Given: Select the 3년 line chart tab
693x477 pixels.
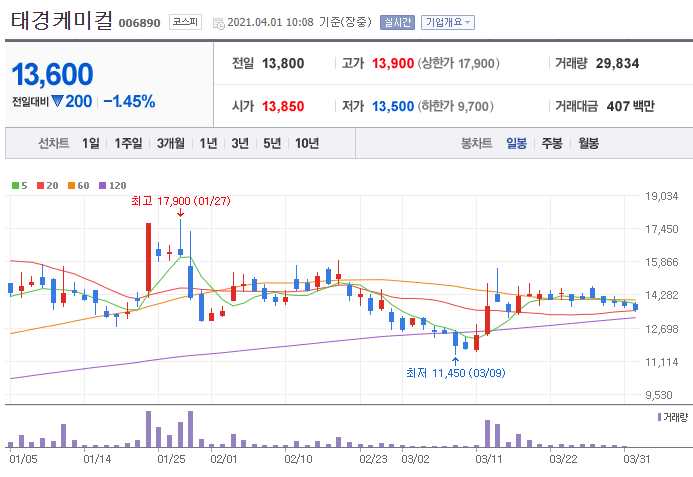Looking at the screenshot, I should pyautogui.click(x=240, y=143).
